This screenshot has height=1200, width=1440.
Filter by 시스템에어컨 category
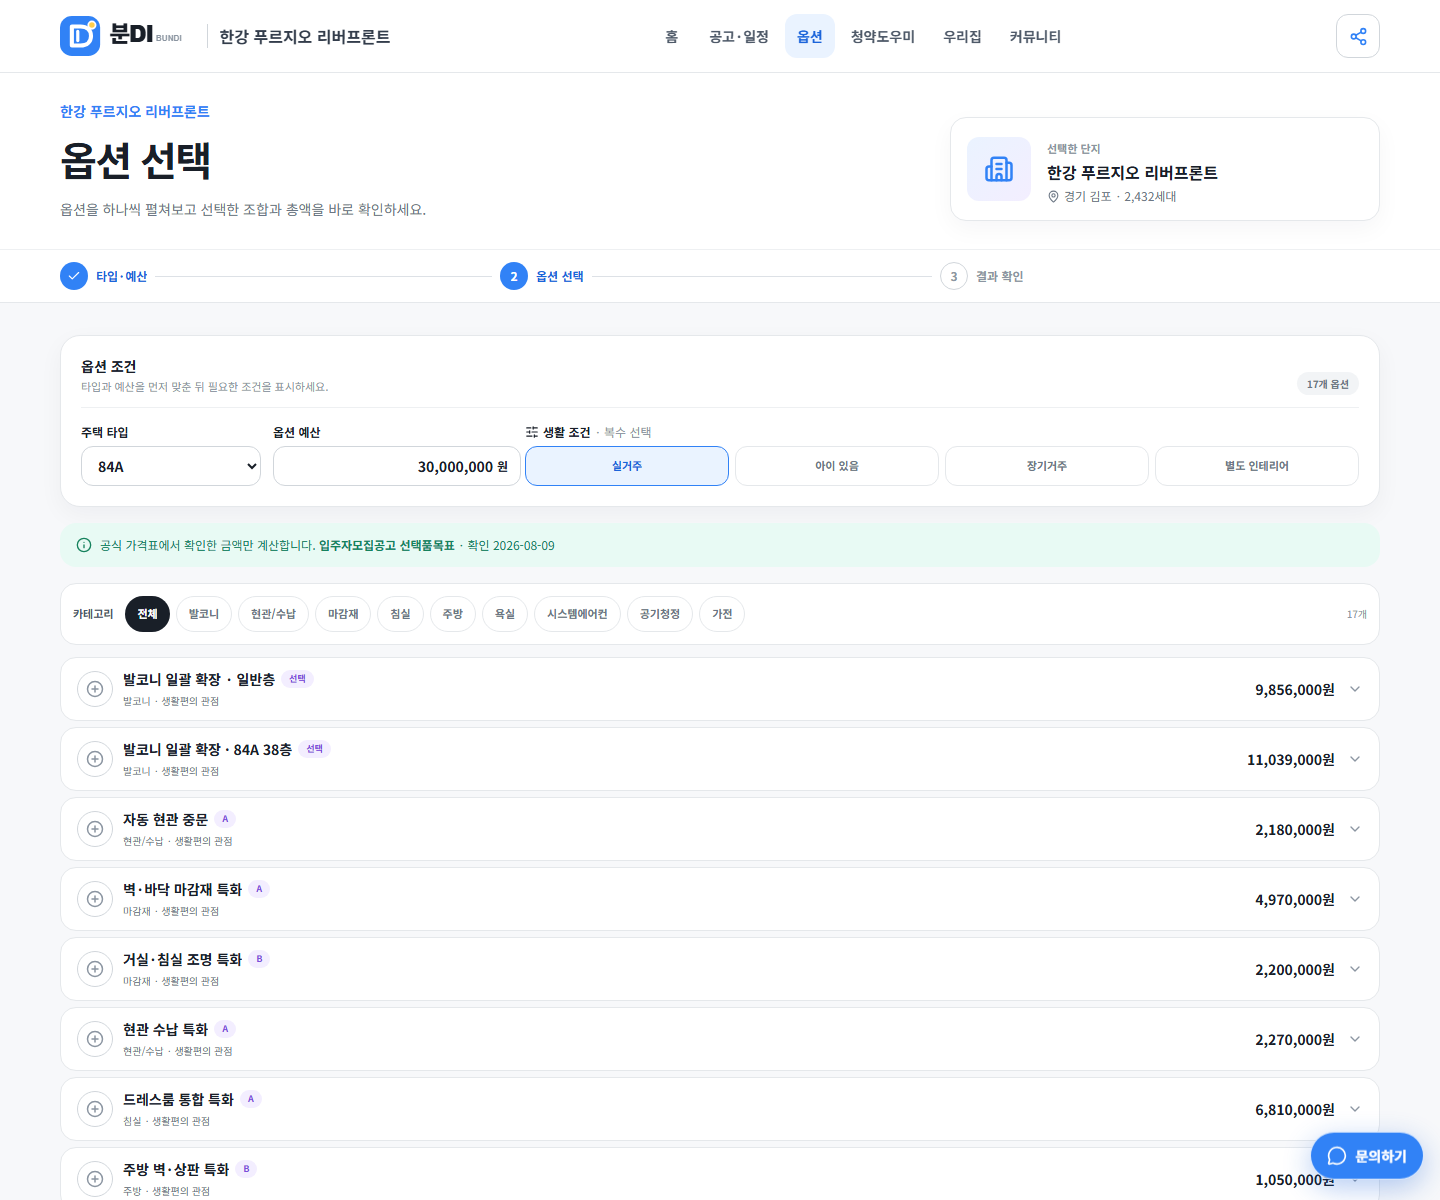577,614
